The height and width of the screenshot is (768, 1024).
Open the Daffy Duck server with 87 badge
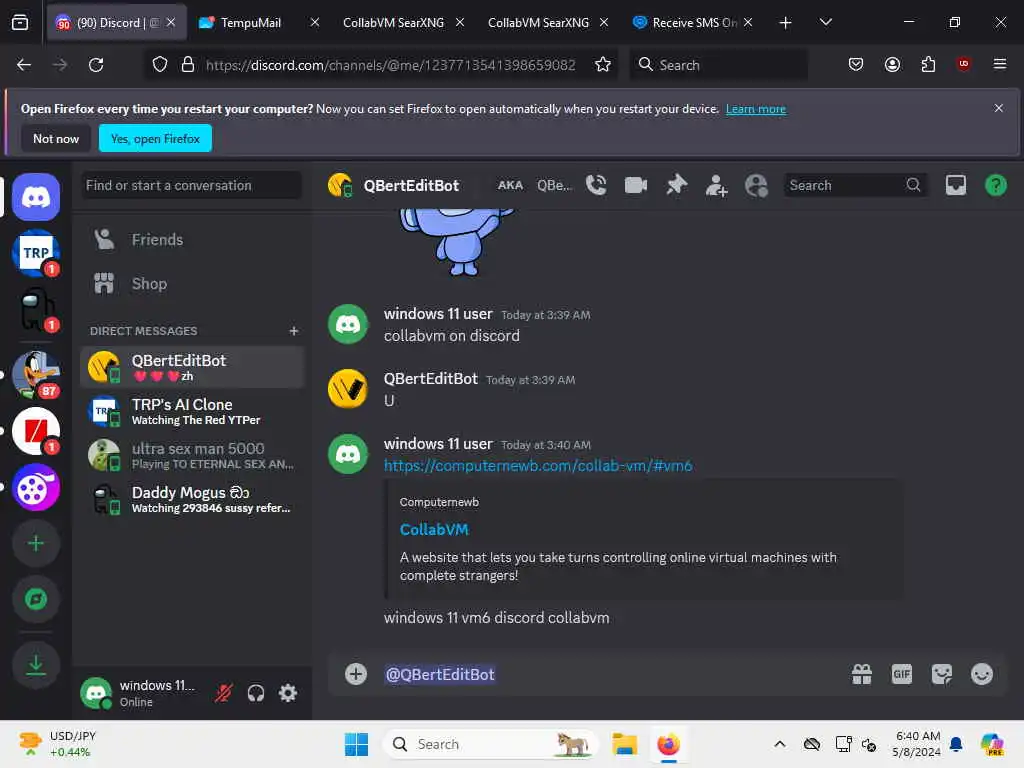pos(36,375)
